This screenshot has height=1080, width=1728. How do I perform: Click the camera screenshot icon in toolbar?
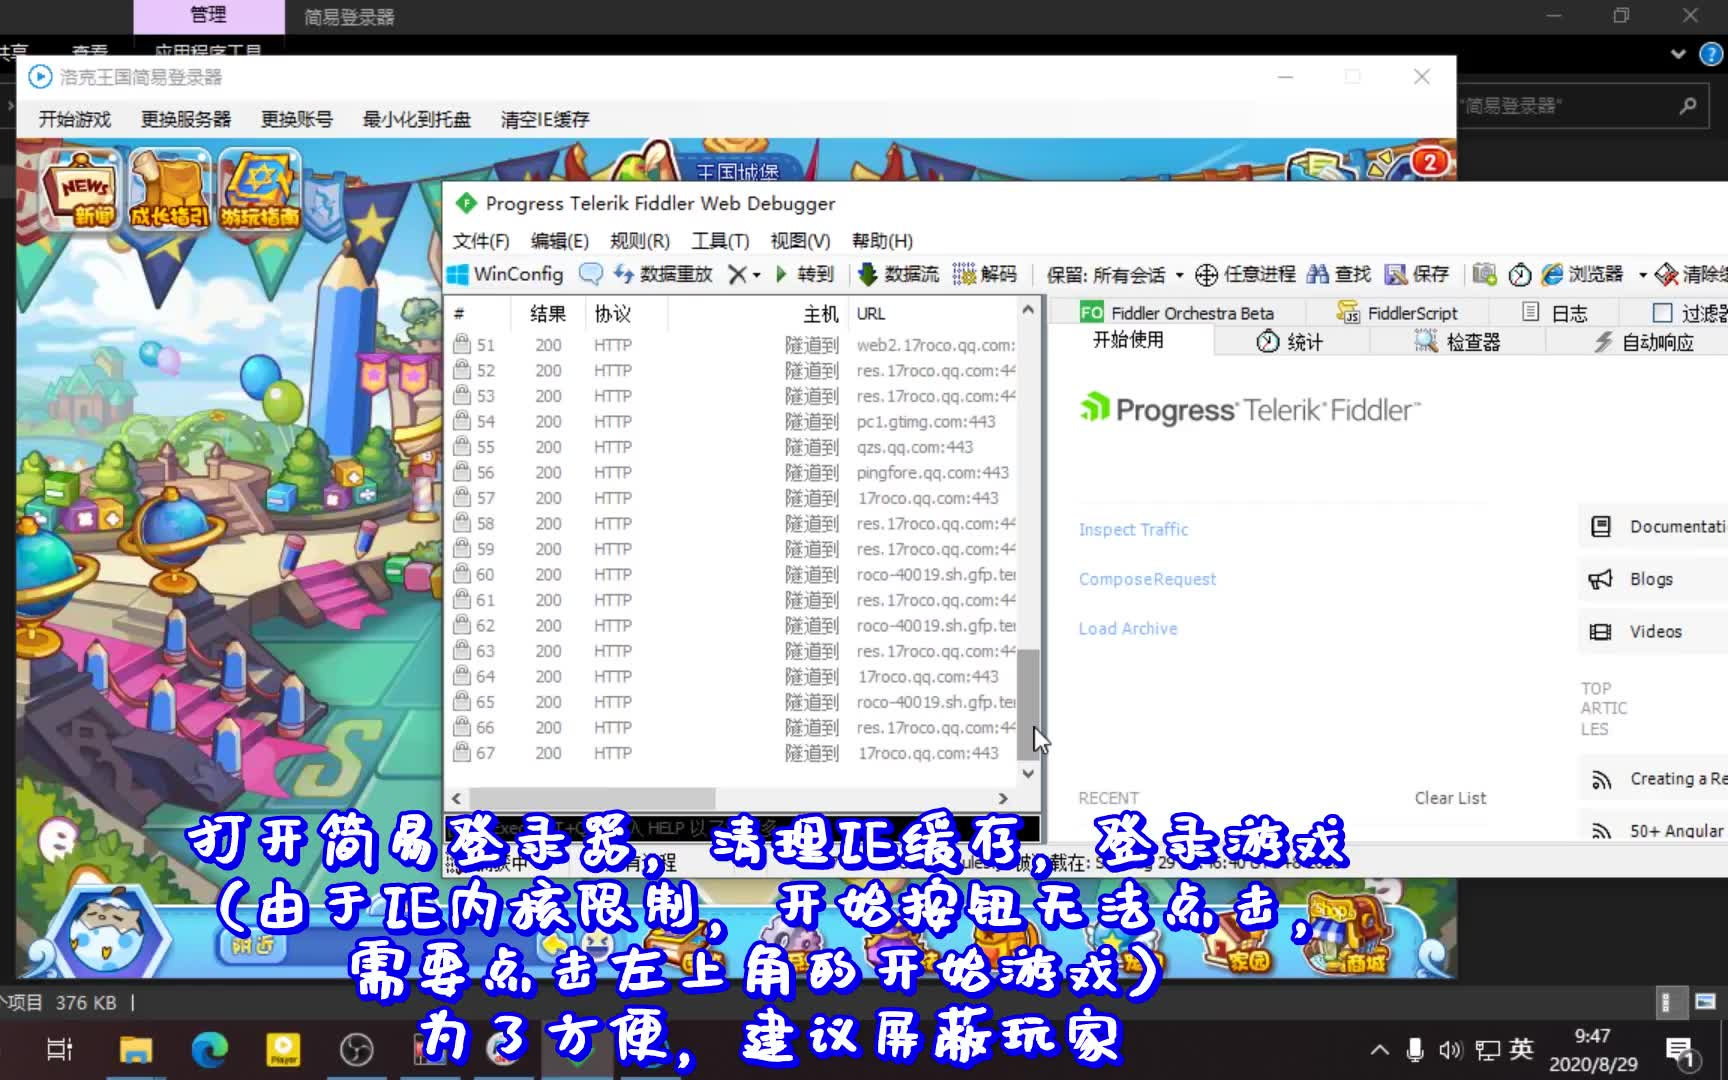[x=1484, y=274]
